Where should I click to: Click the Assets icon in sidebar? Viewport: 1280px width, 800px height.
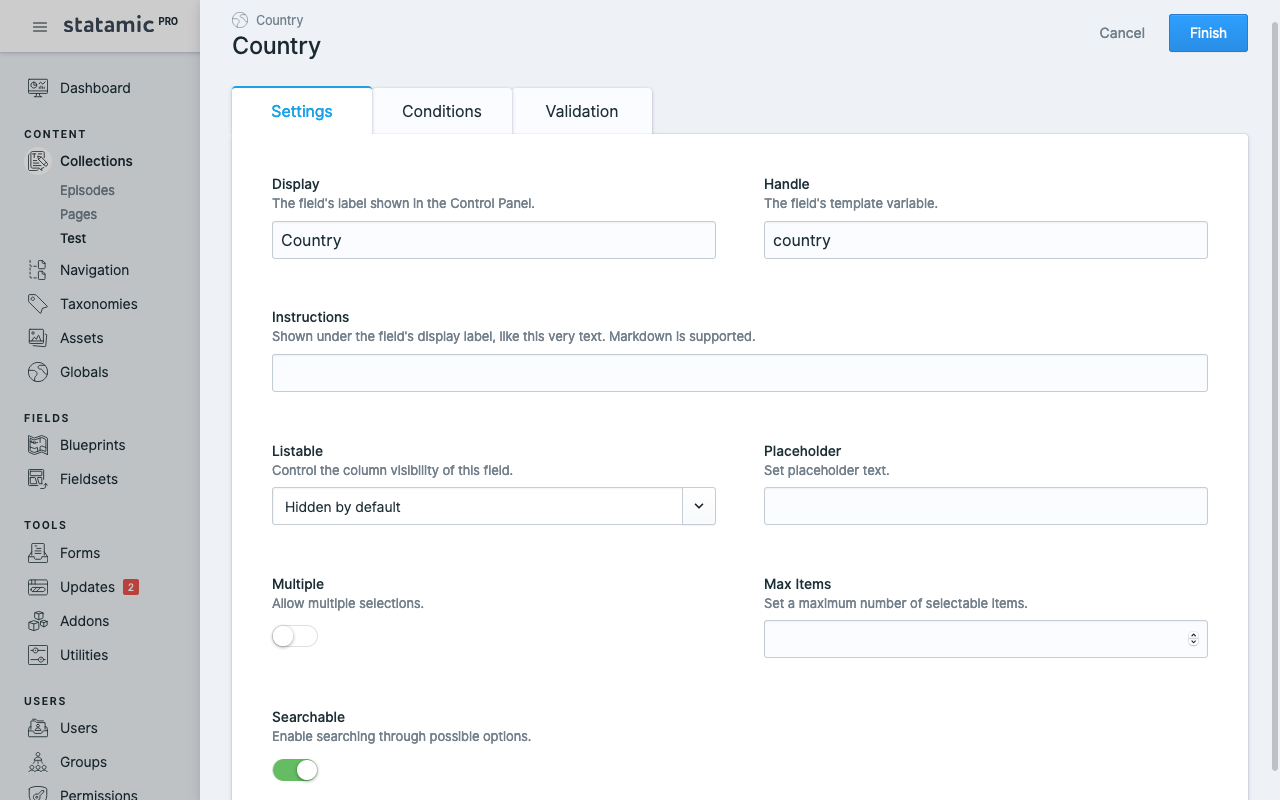(38, 338)
